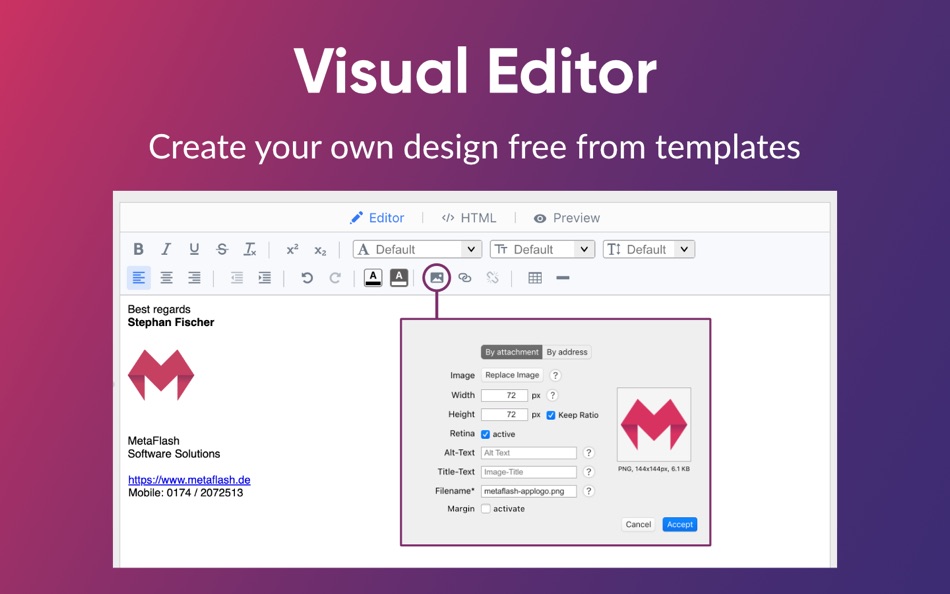Open the font family Default dropdown
Screen dimensions: 950x594
(x=417, y=249)
